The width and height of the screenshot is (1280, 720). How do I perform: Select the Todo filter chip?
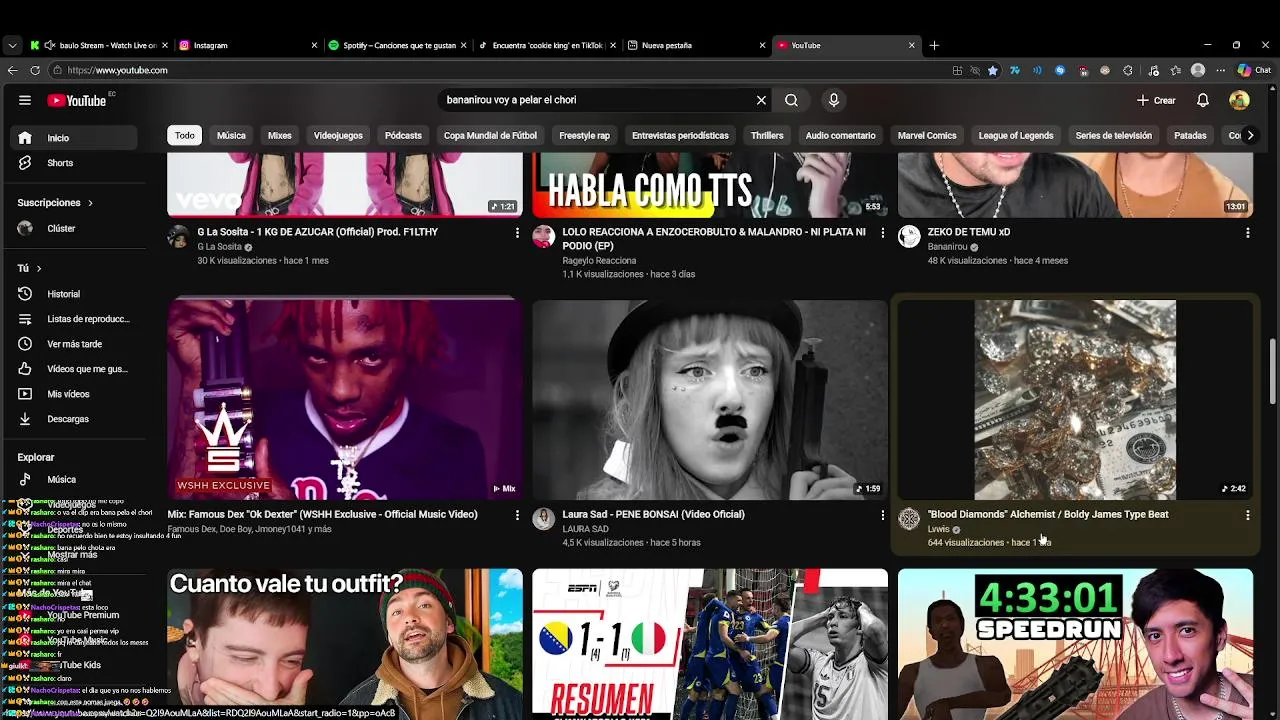[185, 136]
